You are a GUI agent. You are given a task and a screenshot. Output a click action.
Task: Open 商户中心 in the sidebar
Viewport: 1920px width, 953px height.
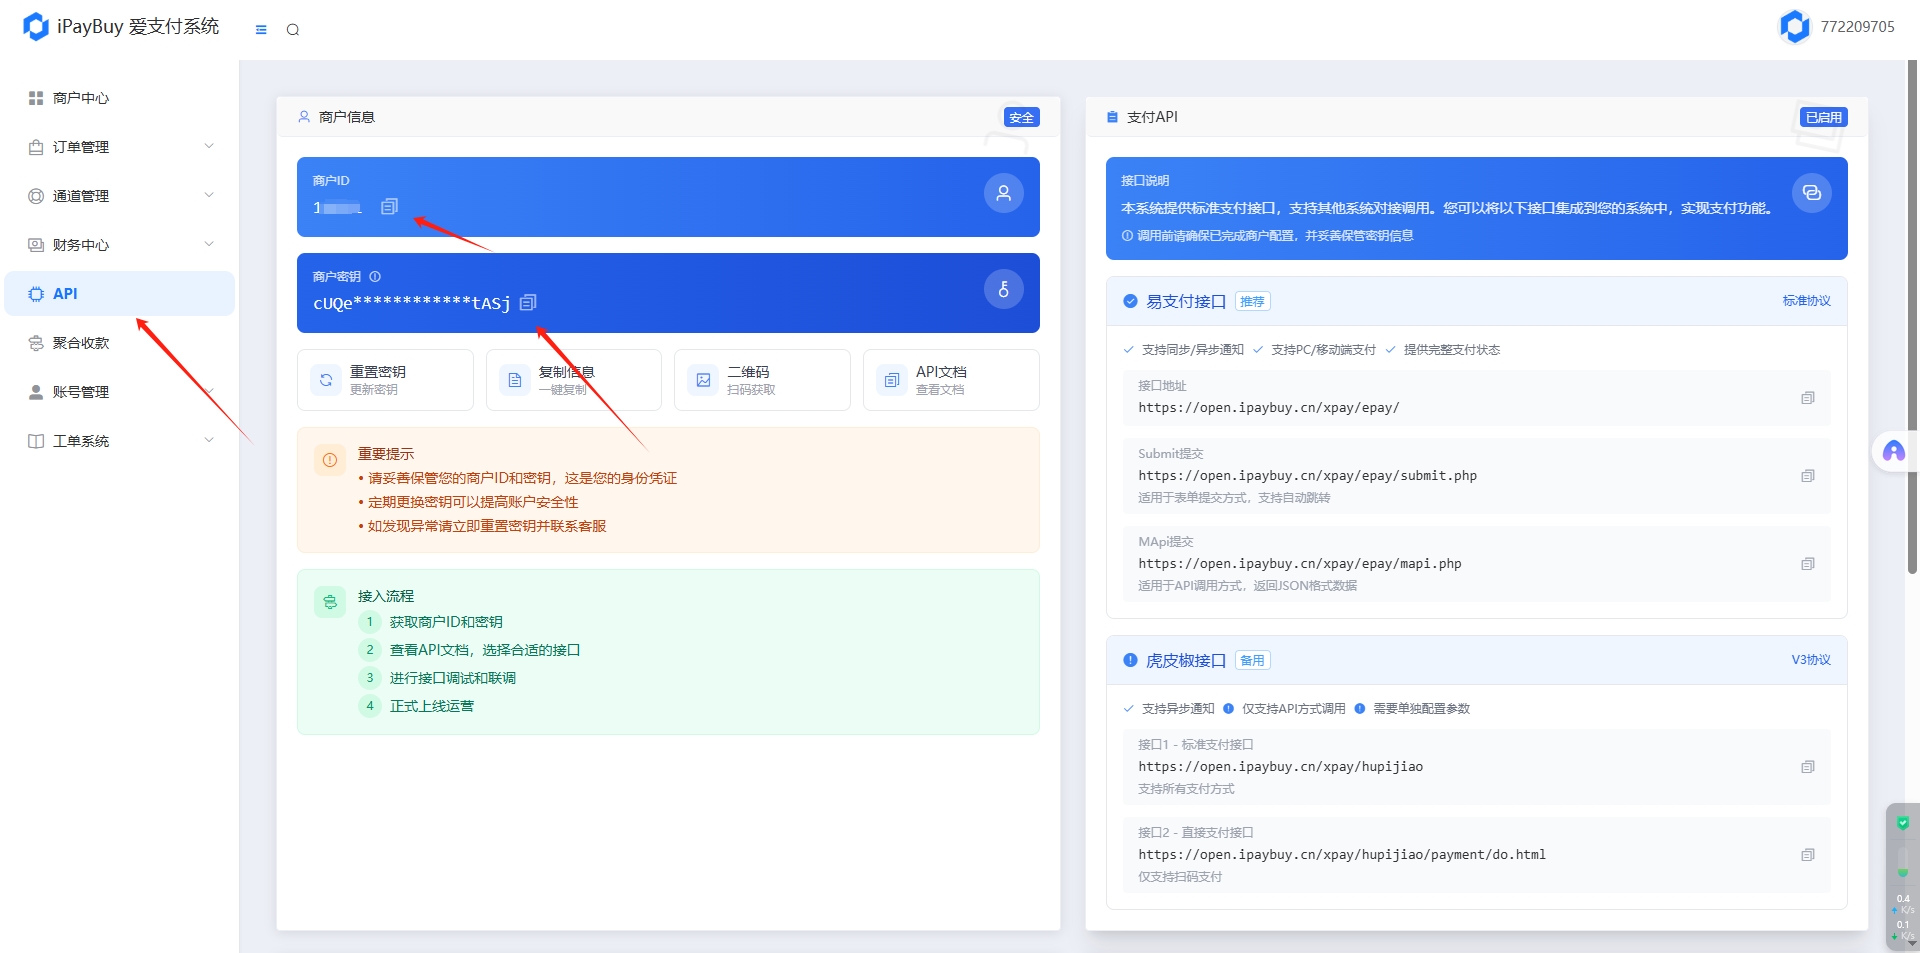81,98
